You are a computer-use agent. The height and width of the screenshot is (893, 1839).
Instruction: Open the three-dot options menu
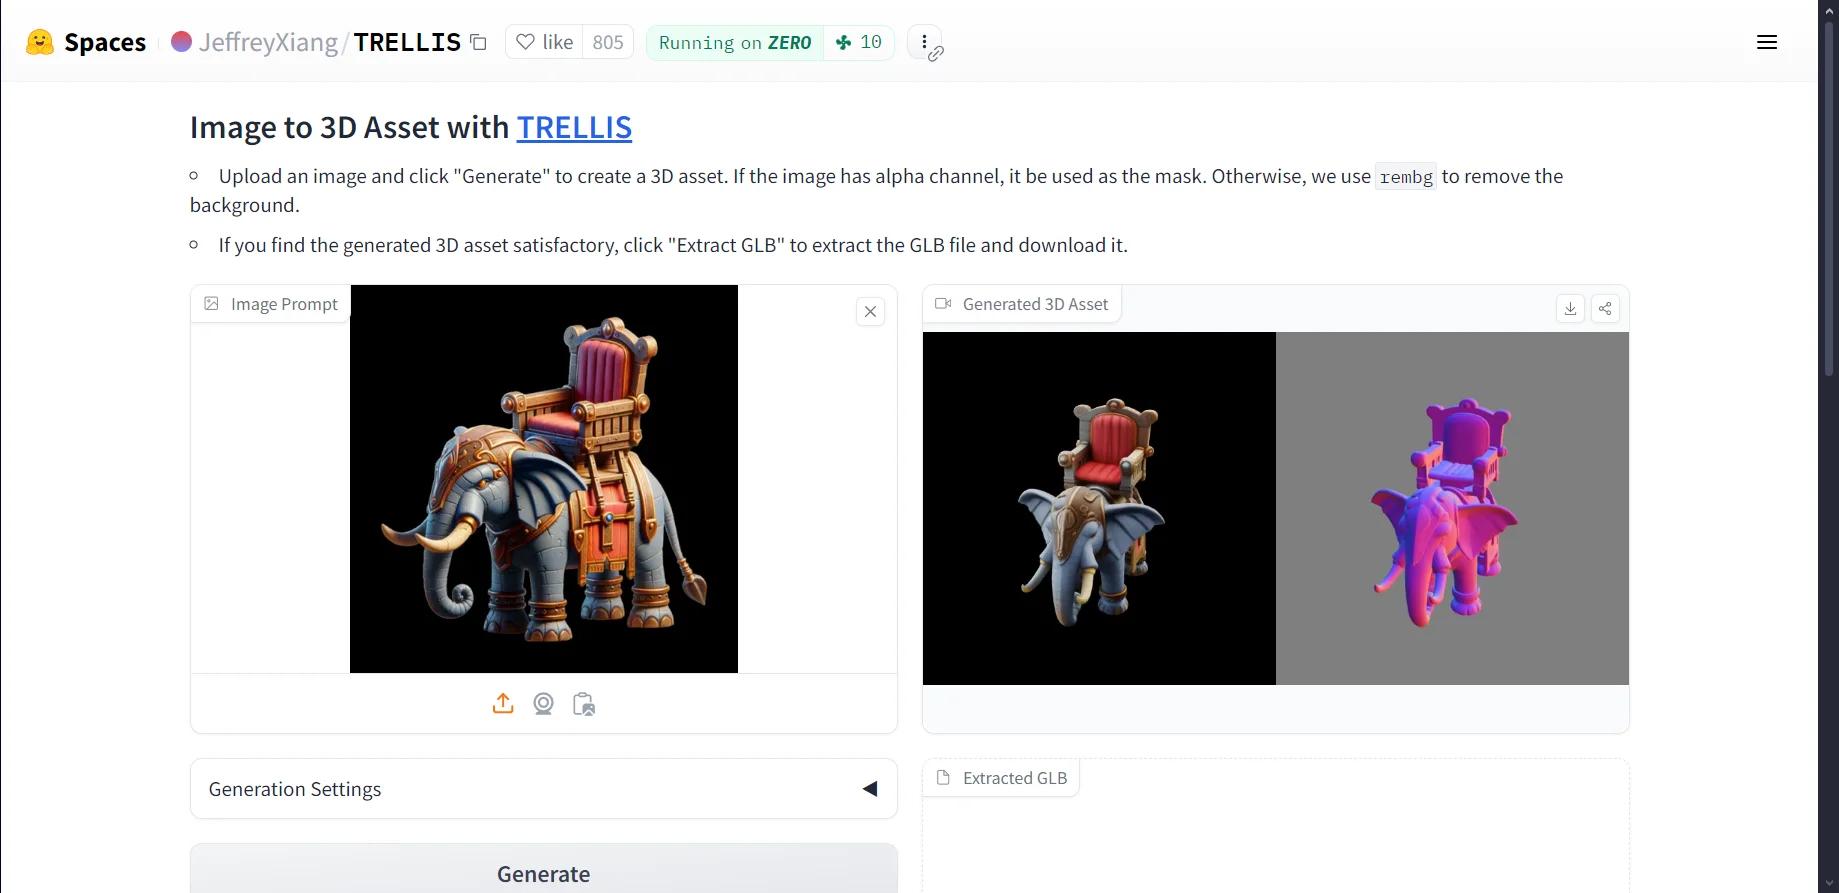pyautogui.click(x=924, y=42)
